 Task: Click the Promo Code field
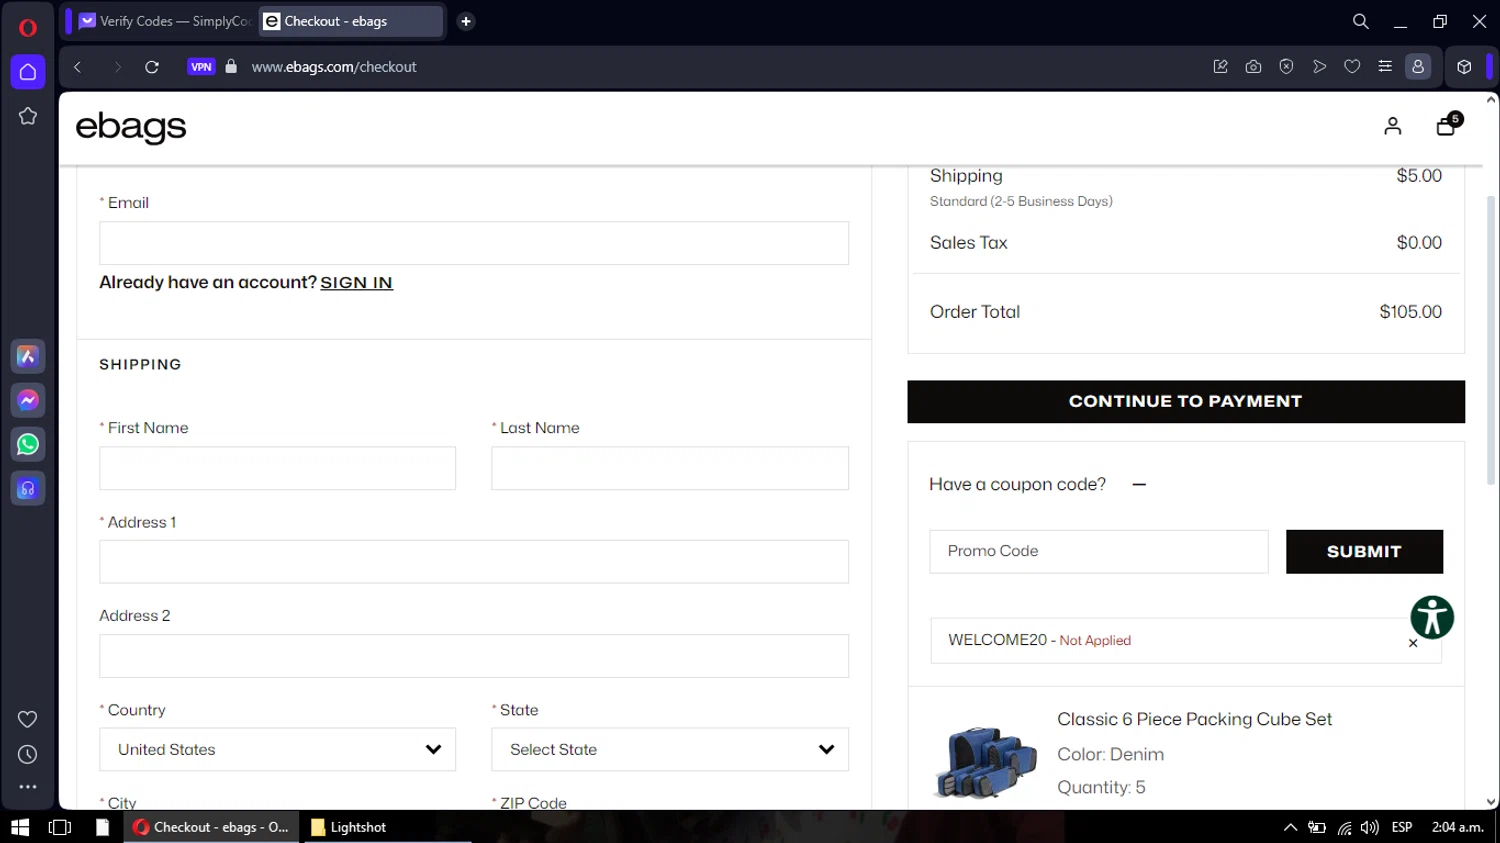coord(1099,551)
